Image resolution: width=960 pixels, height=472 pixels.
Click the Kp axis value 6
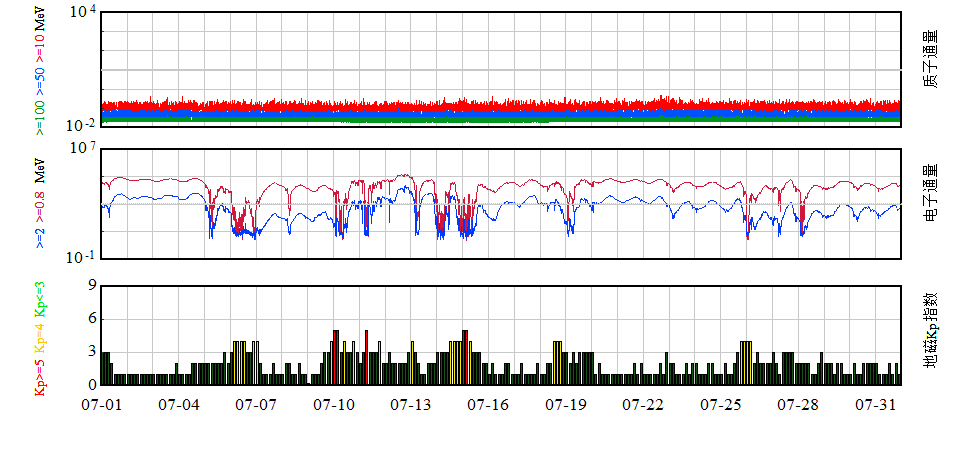tap(93, 319)
